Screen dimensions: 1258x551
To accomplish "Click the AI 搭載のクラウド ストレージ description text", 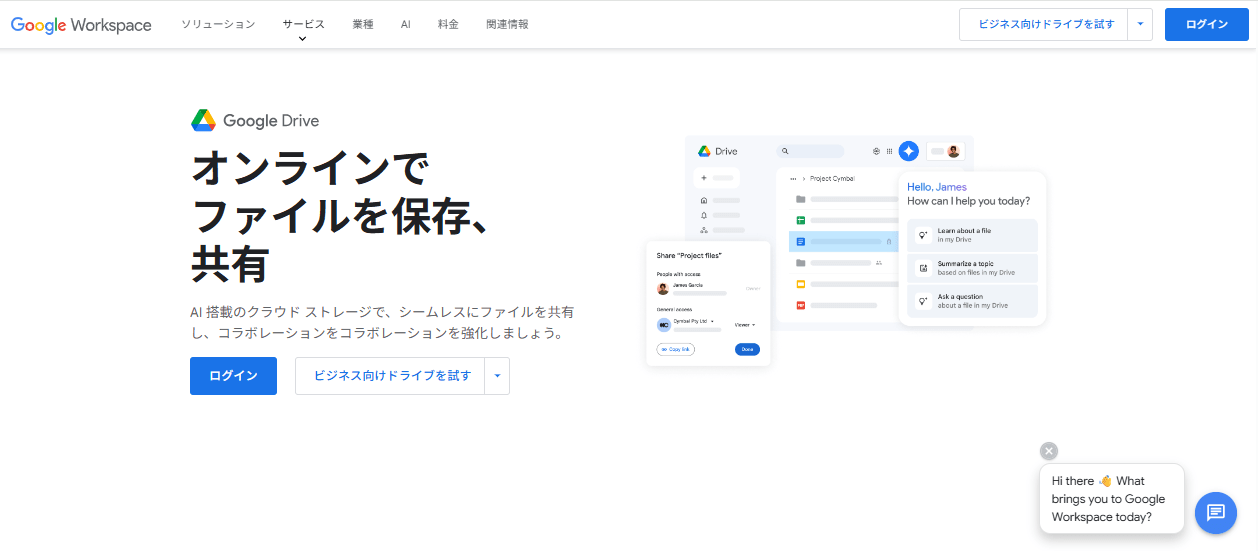I will pyautogui.click(x=382, y=322).
